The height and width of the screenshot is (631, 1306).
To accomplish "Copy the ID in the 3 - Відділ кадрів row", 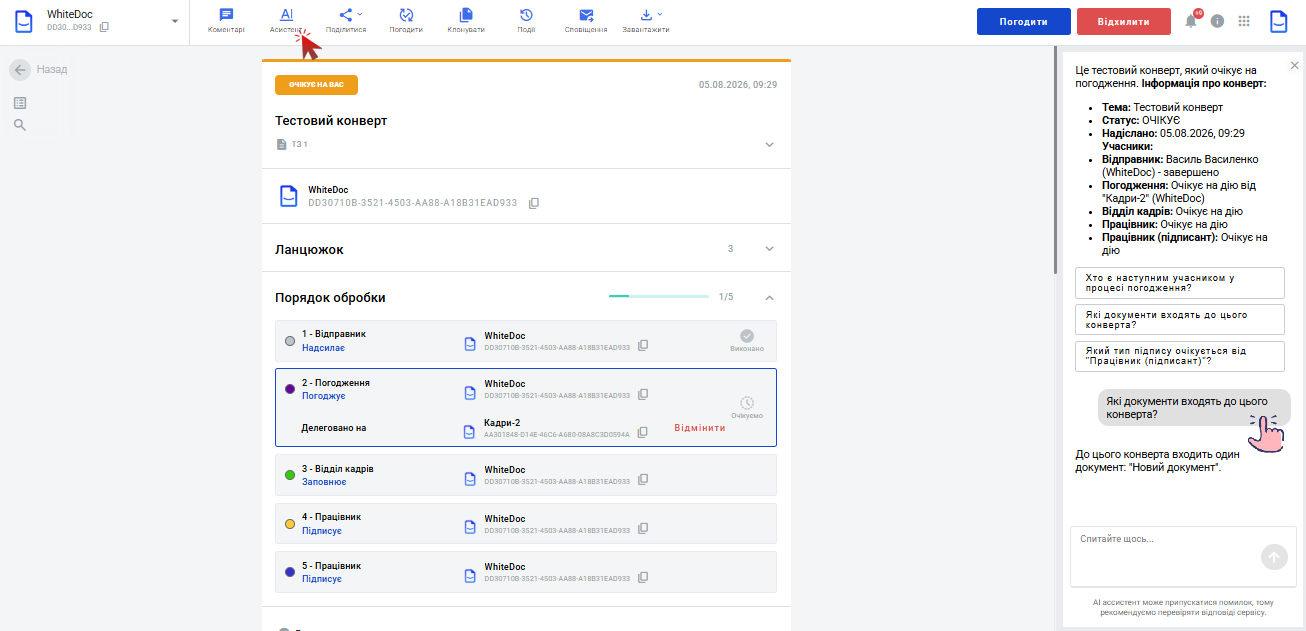I will click(643, 480).
